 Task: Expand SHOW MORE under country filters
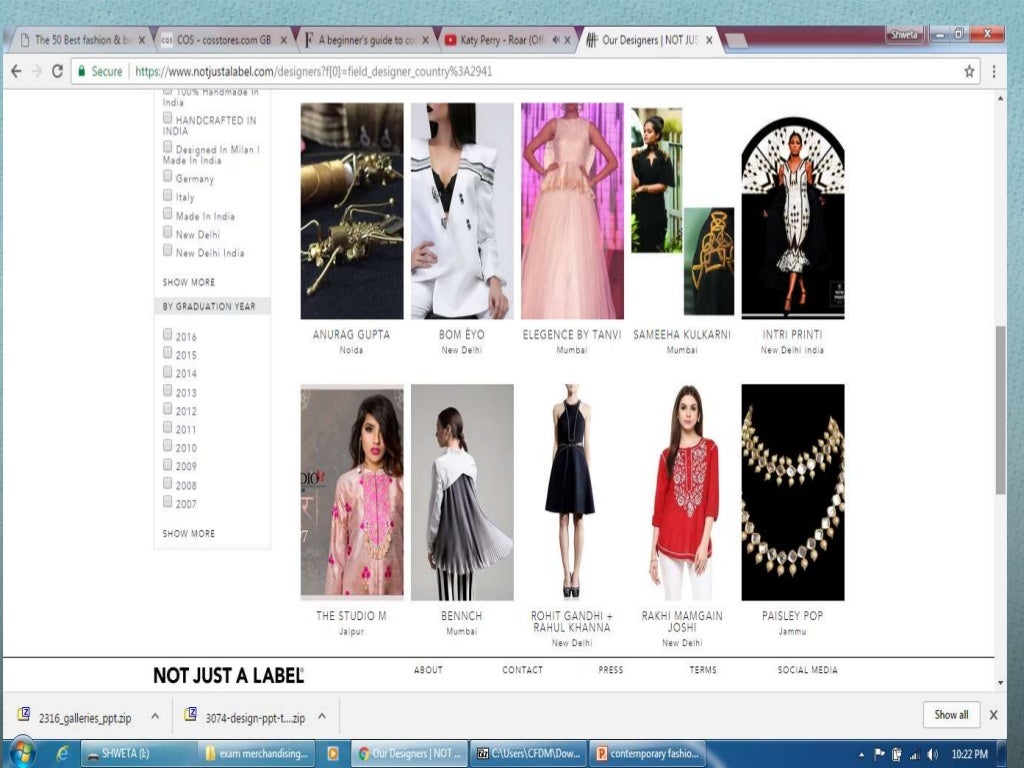coord(189,282)
